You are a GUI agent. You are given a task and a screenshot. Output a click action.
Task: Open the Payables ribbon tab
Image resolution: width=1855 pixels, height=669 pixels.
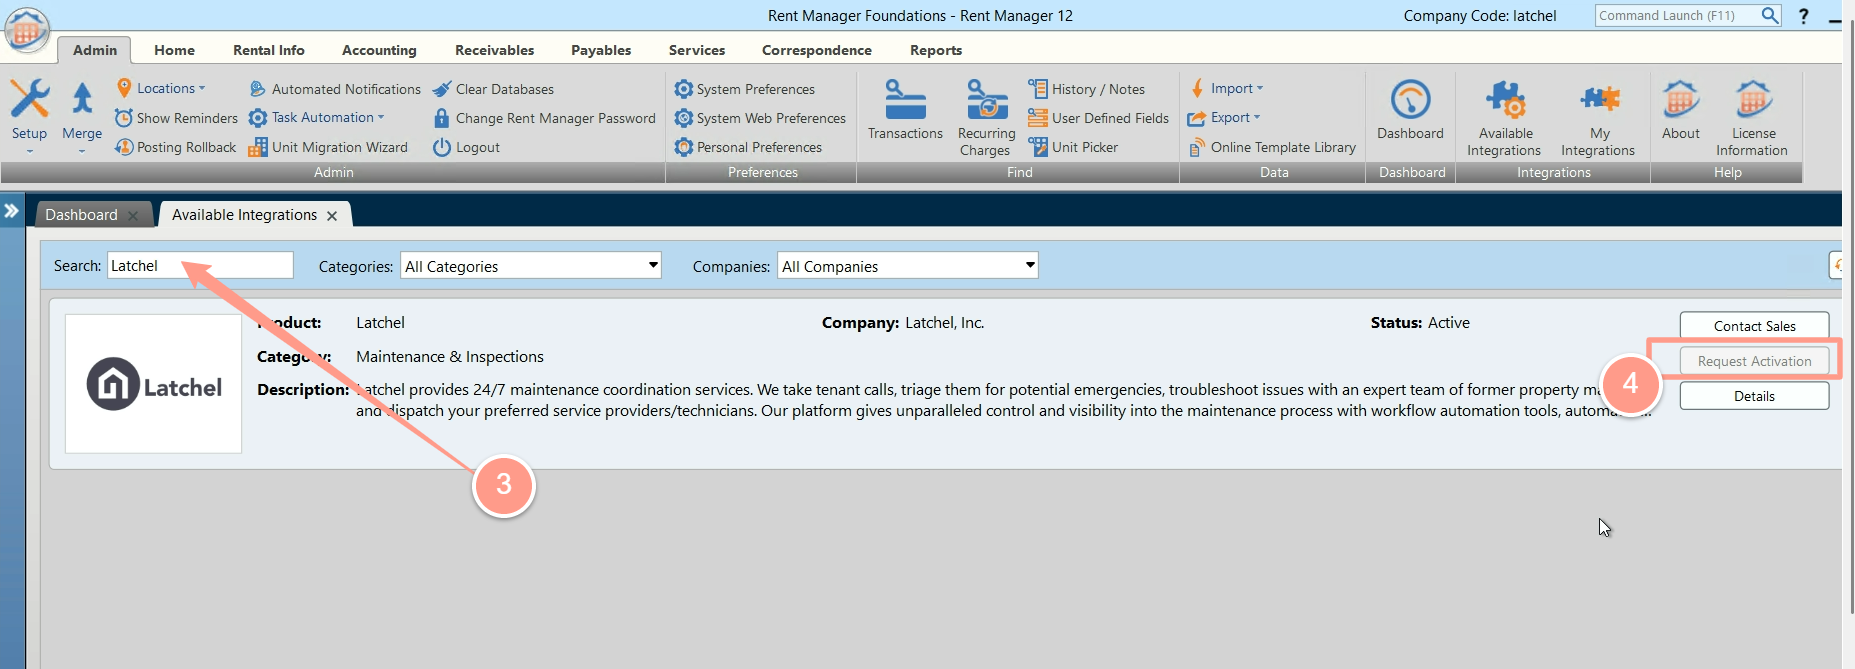coord(601,50)
